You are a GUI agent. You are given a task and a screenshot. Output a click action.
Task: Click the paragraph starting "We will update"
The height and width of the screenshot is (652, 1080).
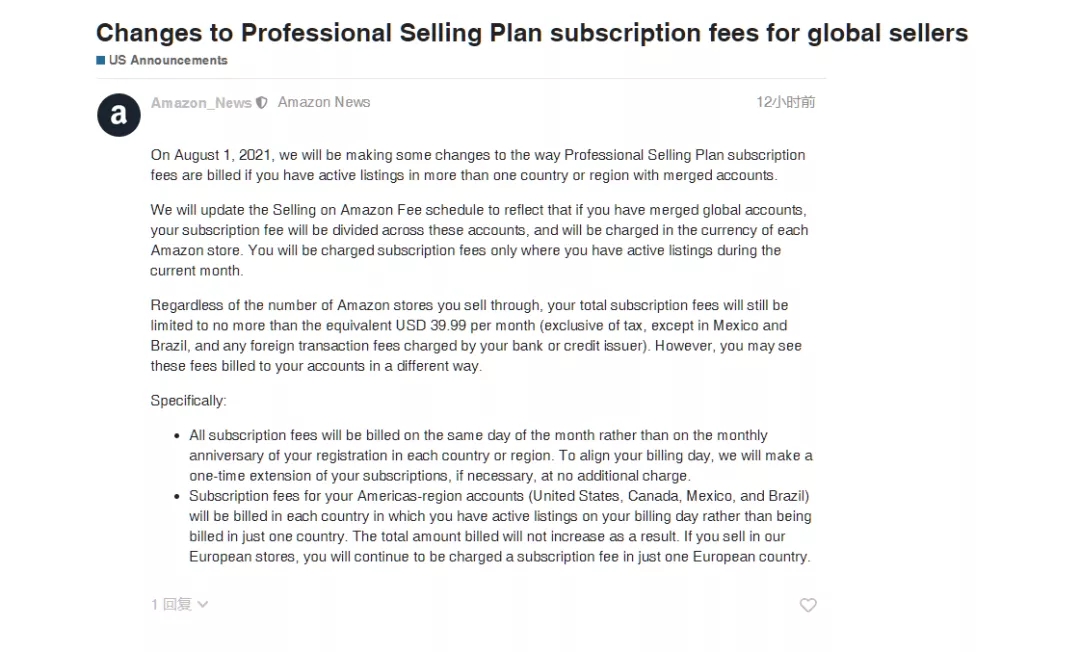(478, 240)
